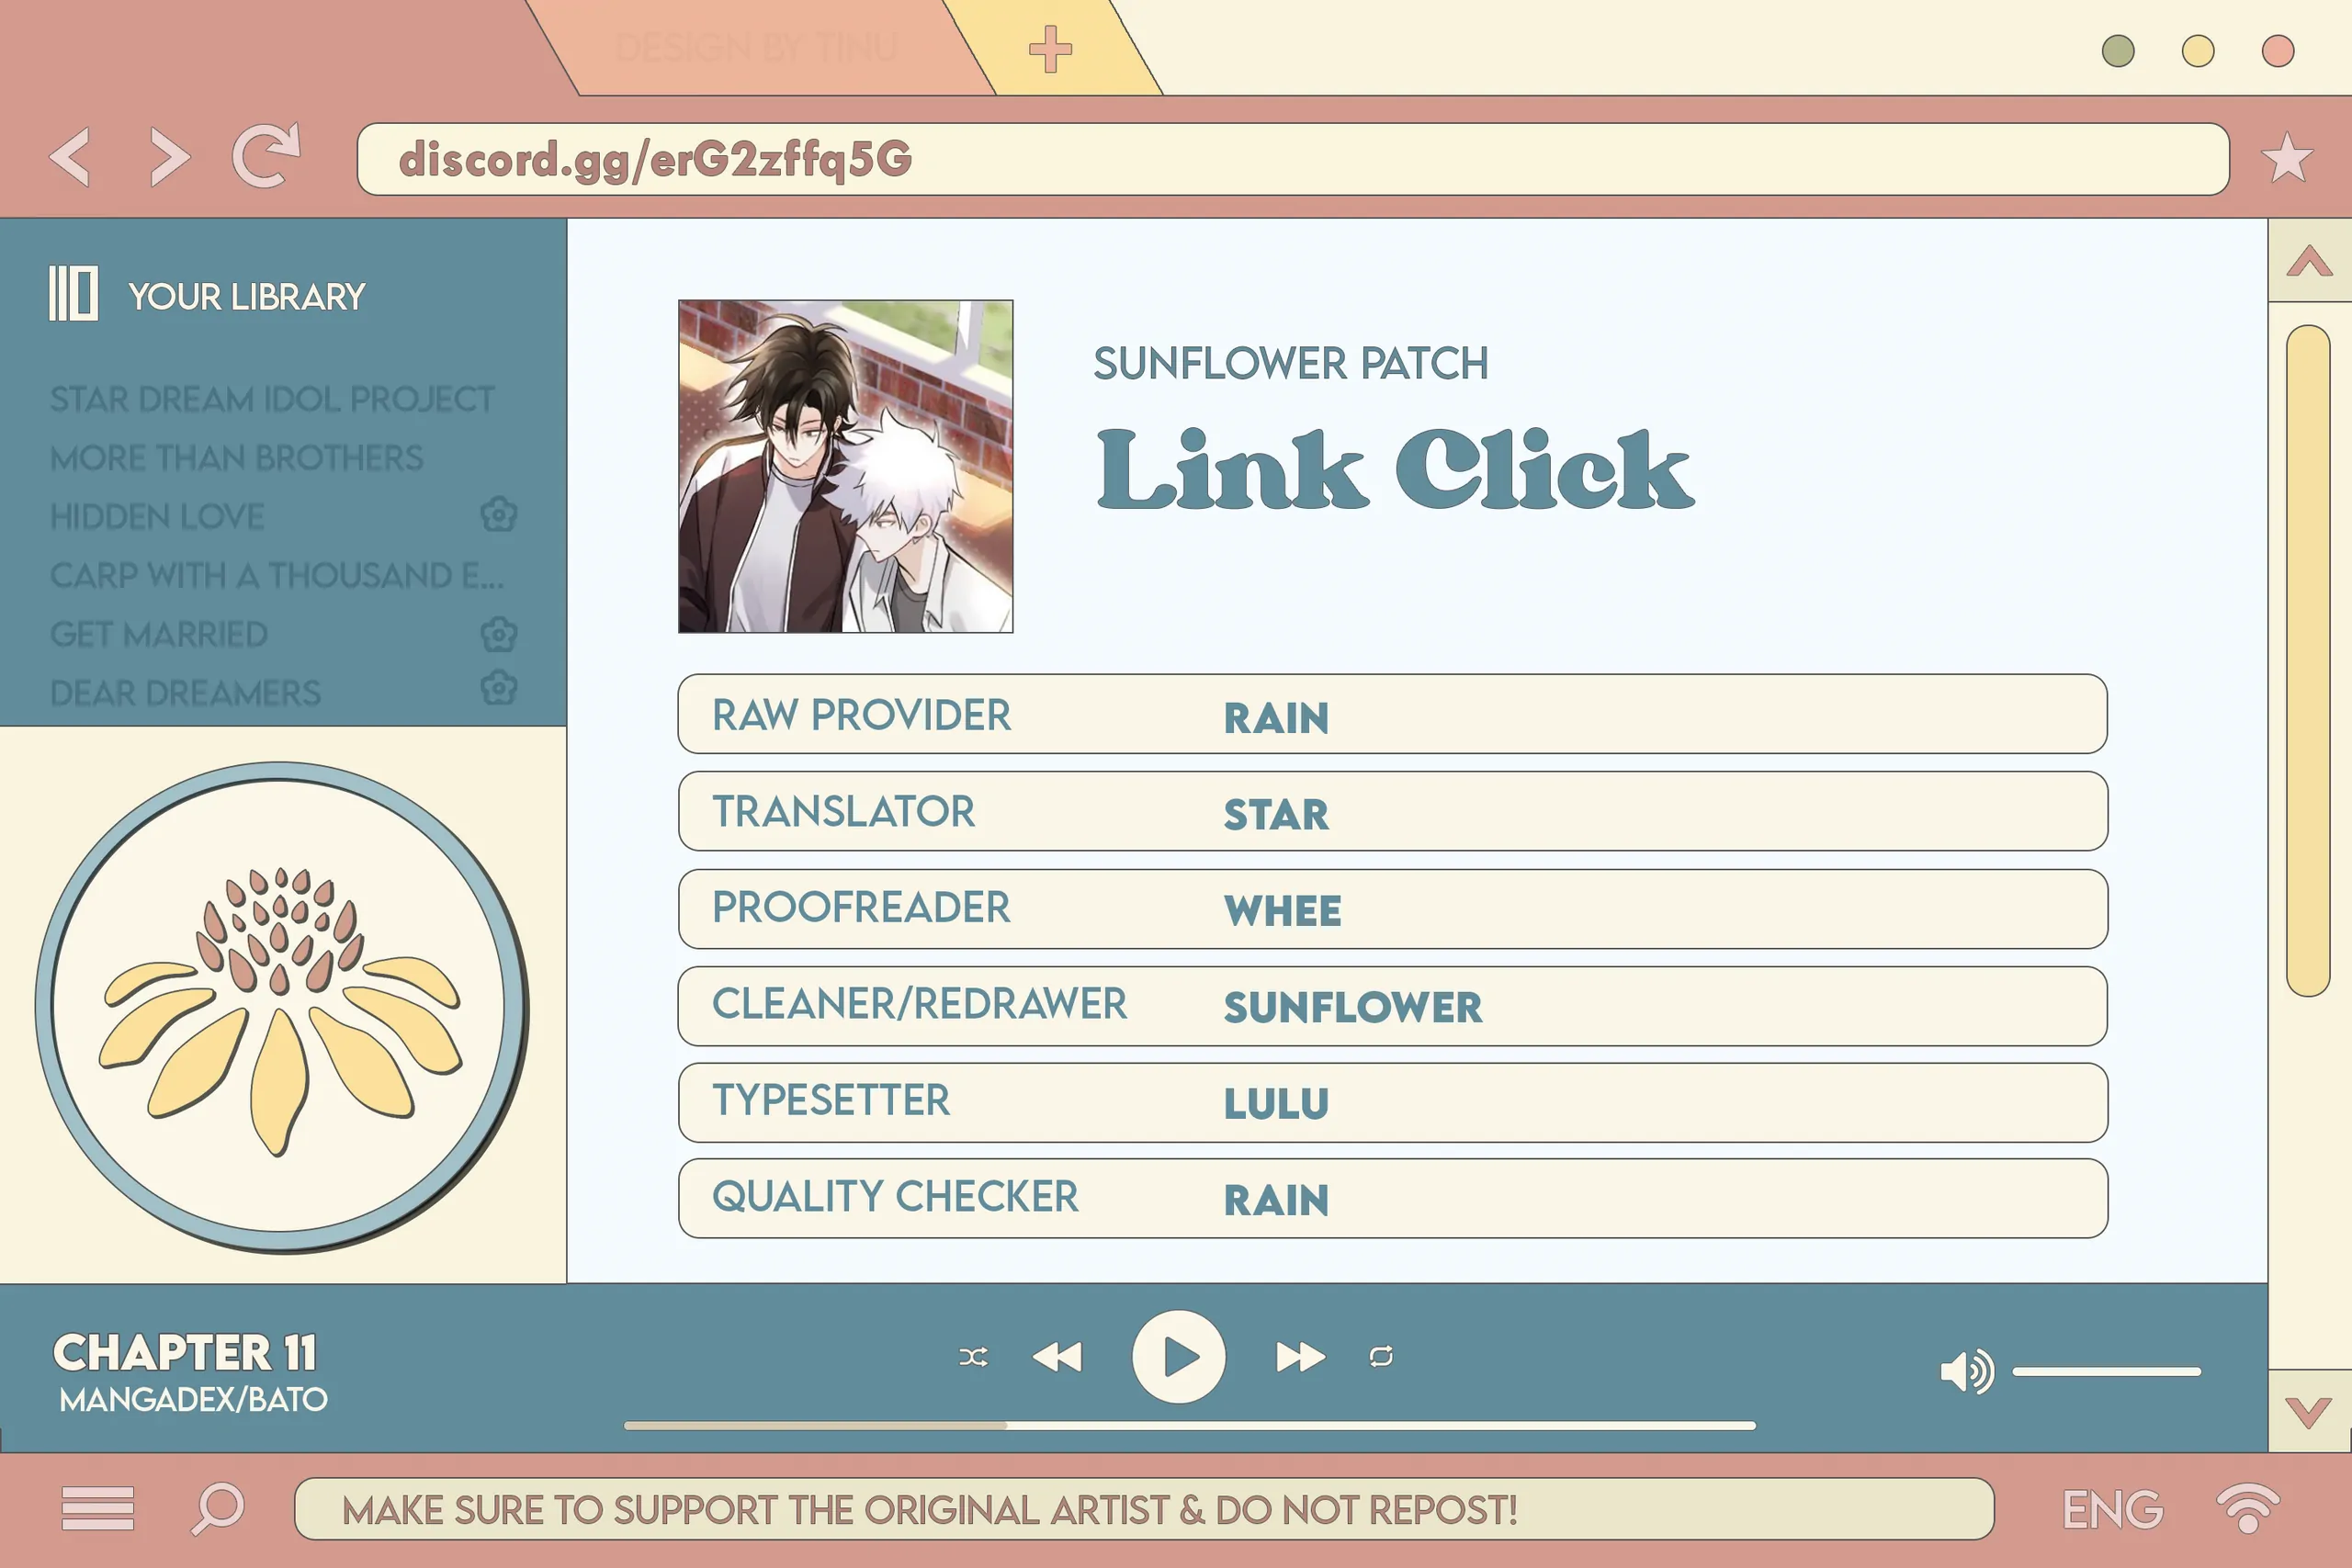
Task: Select the Translator Star row
Action: pos(1392,811)
